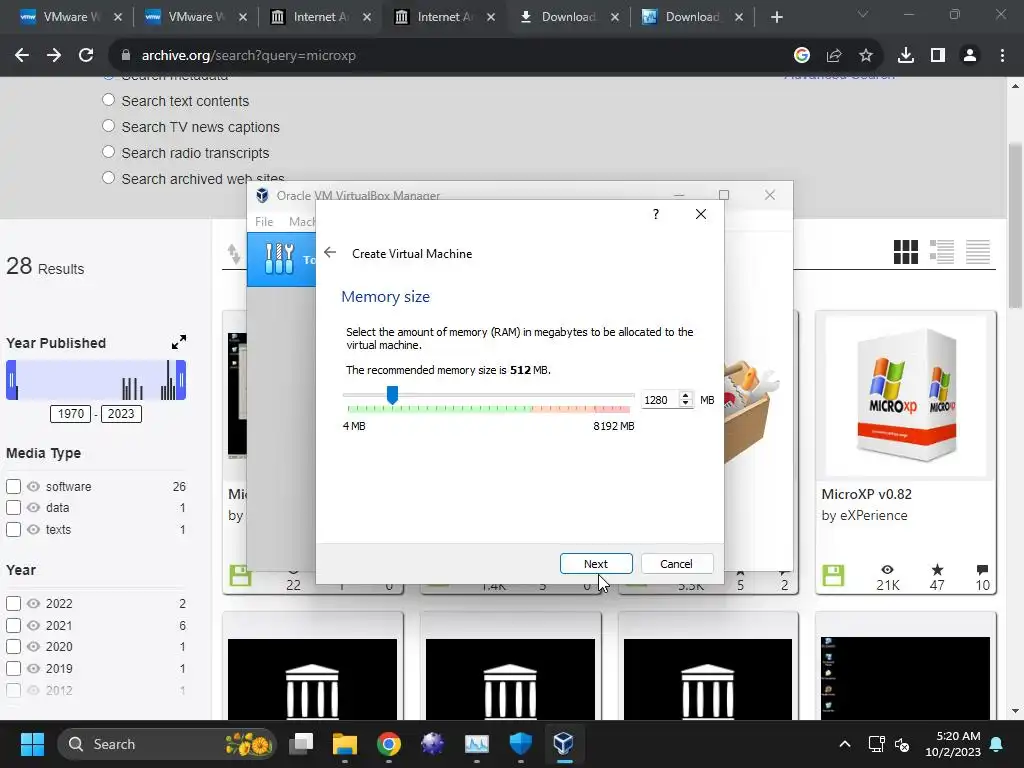The width and height of the screenshot is (1024, 768).
Task: Check the 2021 year filter
Action: click(x=14, y=625)
